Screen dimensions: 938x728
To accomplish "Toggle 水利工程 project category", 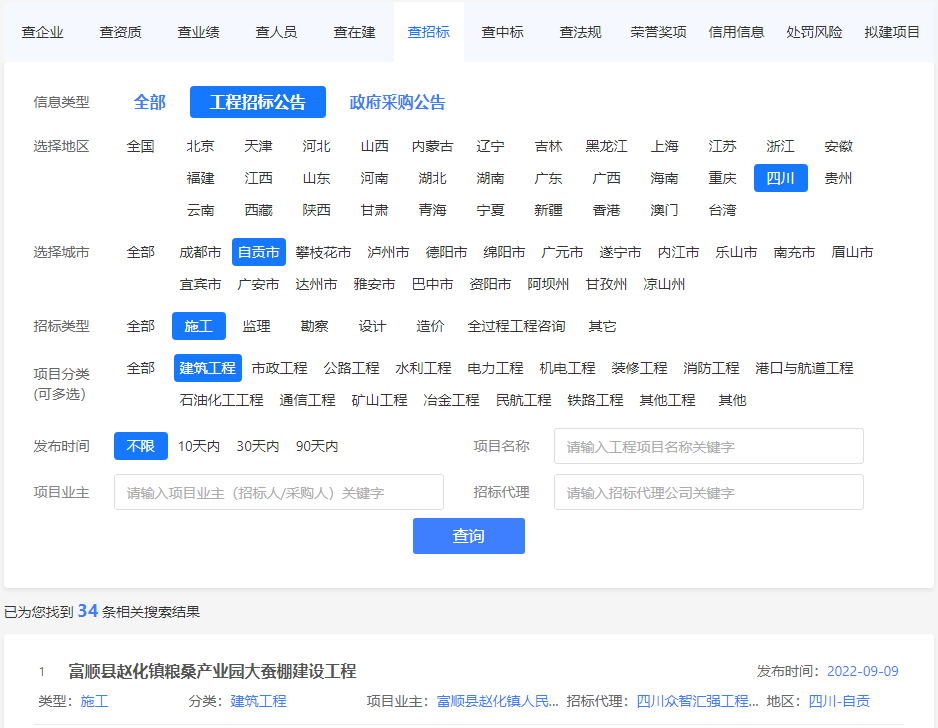I will click(424, 368).
